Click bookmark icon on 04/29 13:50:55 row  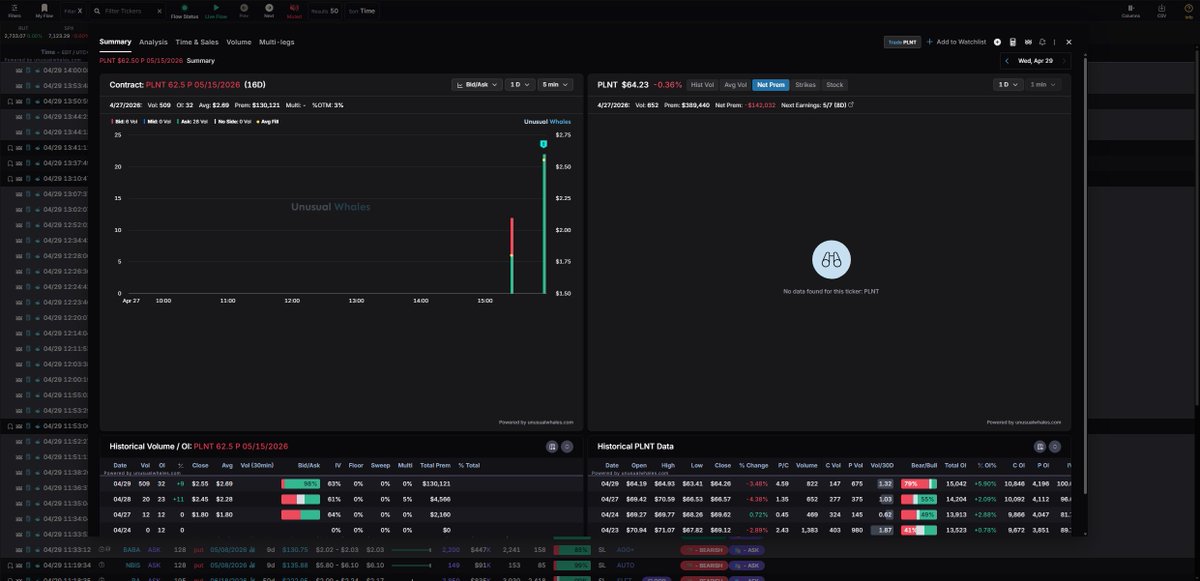(x=10, y=101)
